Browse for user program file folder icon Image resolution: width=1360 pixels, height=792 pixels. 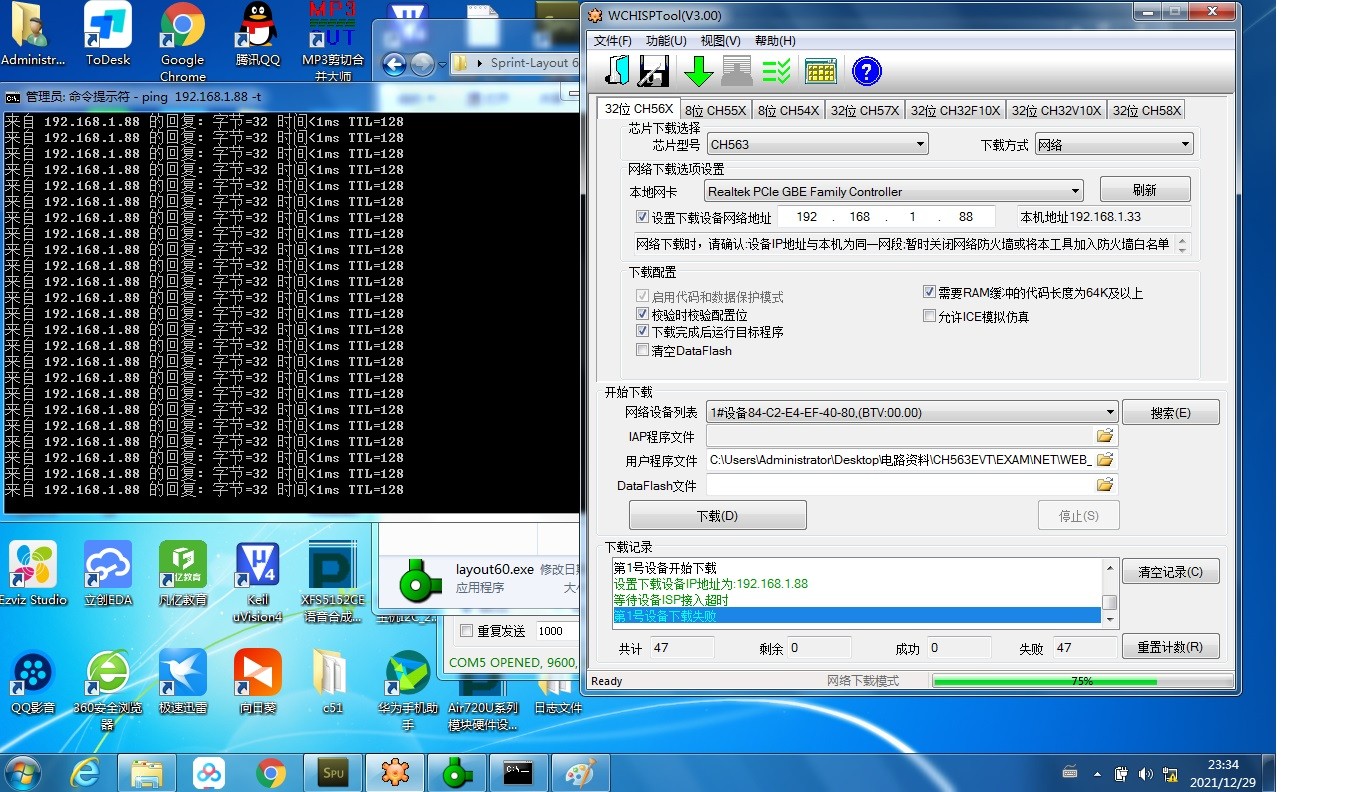1105,460
